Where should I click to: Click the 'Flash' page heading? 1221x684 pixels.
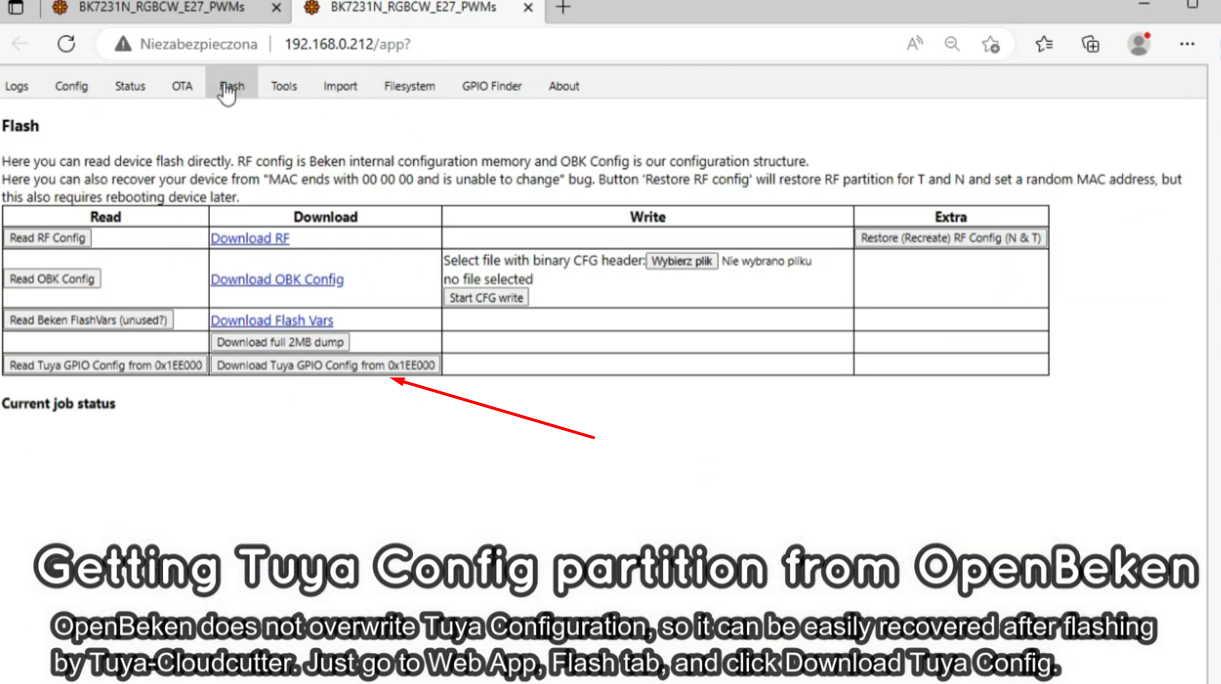20,126
